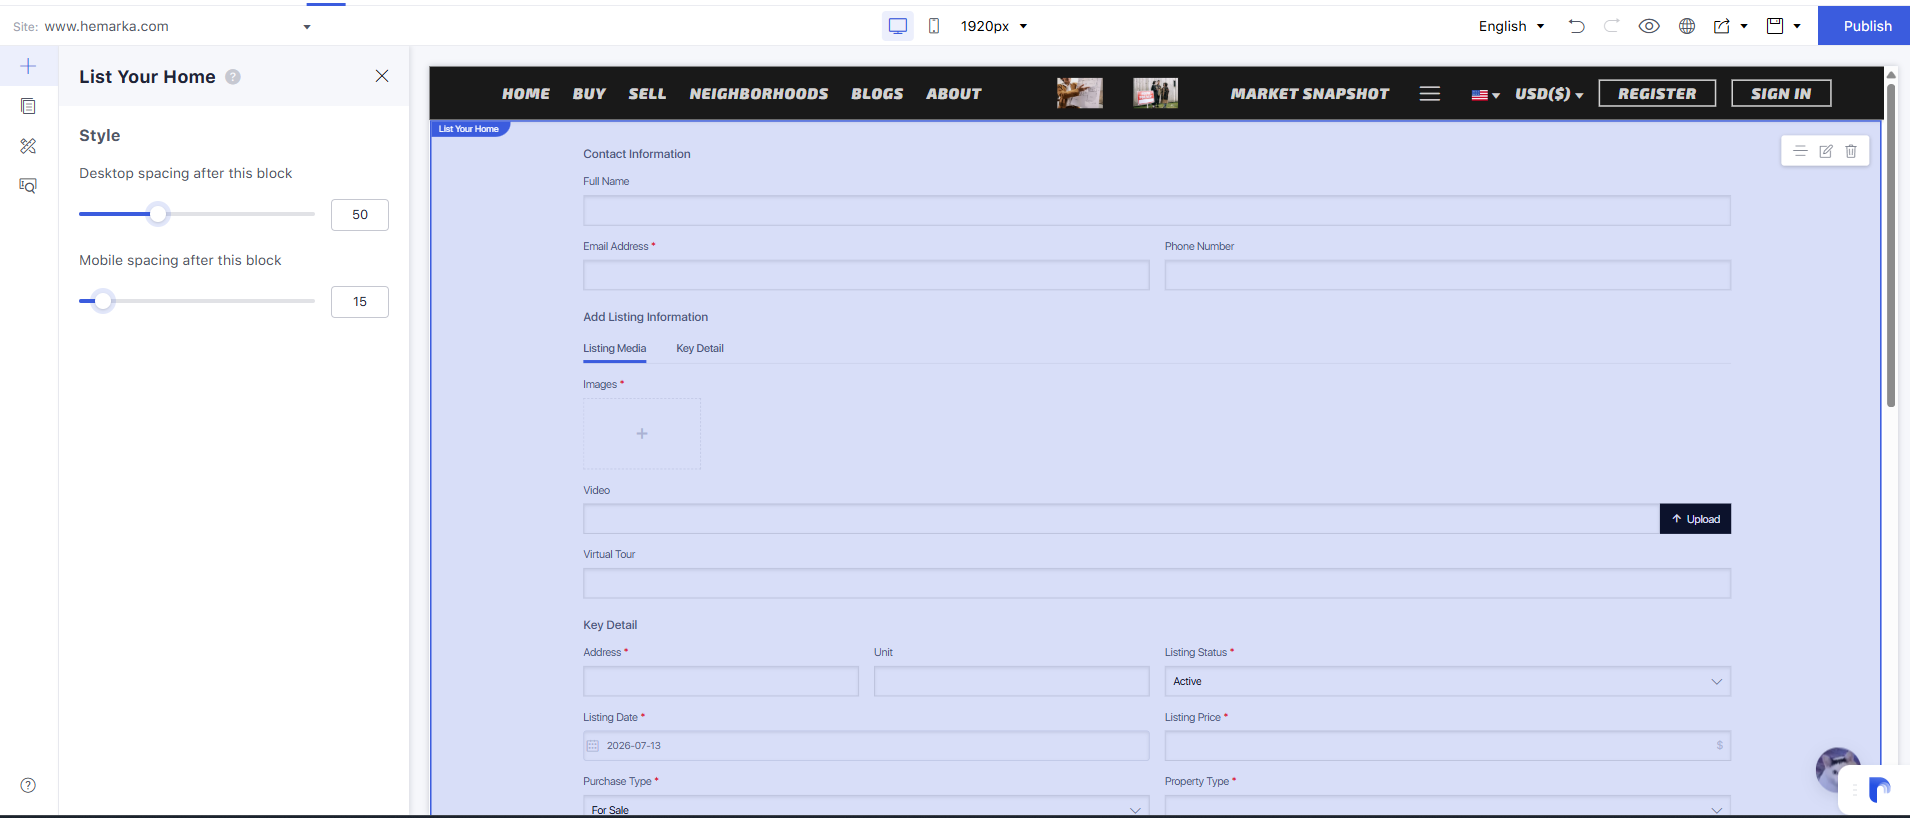Click the desktop spacing slider handle
Screen dimensions: 1910x818
tap(158, 214)
